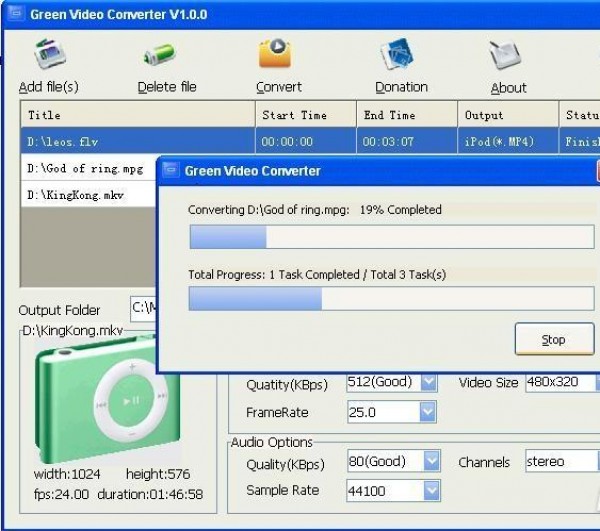
Task: Expand the video Quality 512(Good) dropdown
Action: pyautogui.click(x=428, y=383)
